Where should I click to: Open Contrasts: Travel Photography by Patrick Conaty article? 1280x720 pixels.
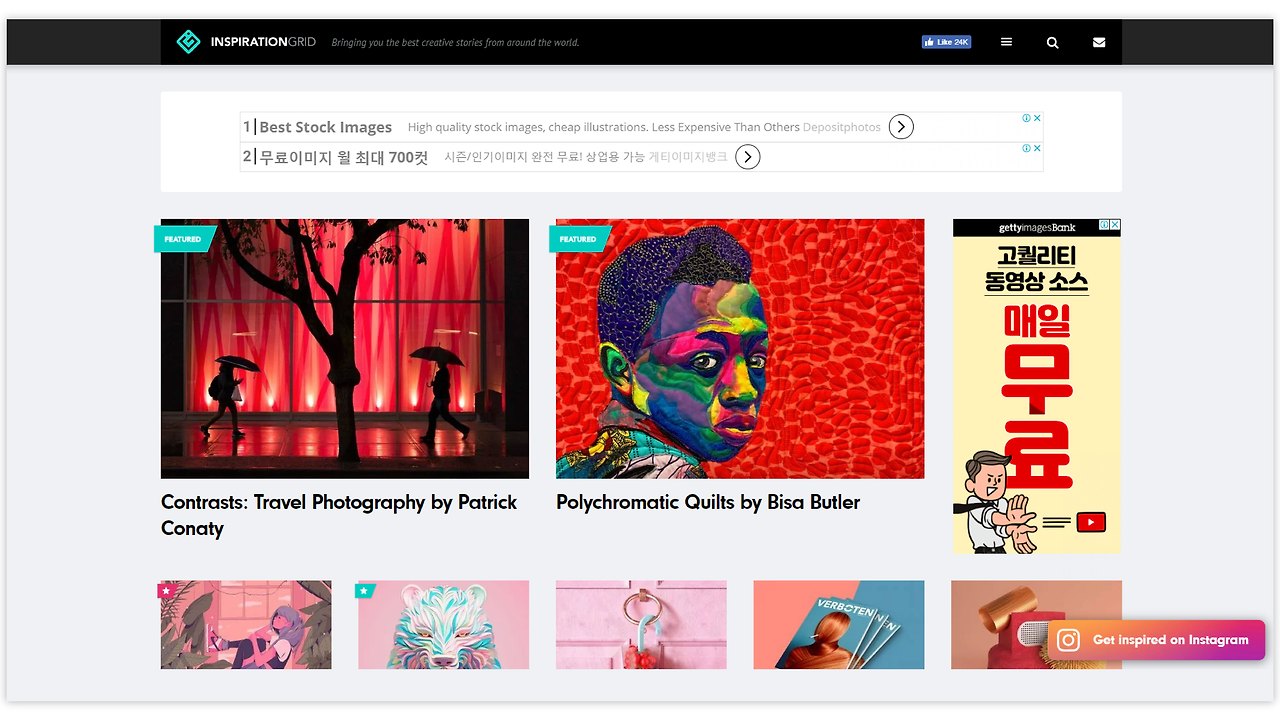339,515
